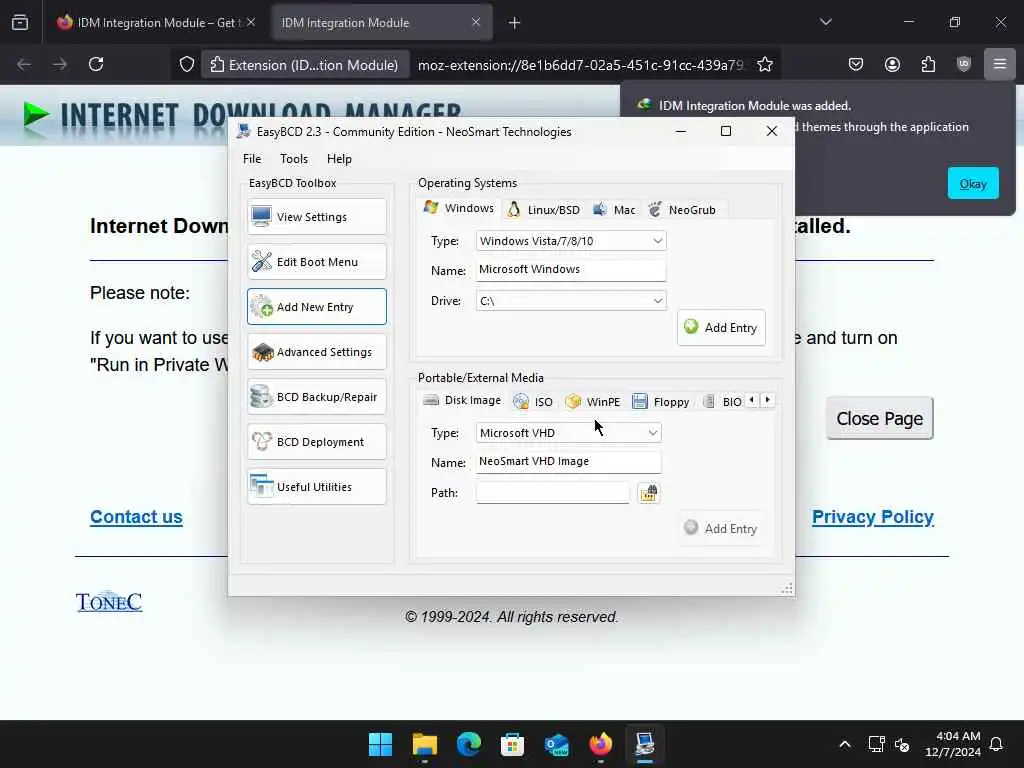Edit the NeoSmart VHD Image name field
1024x768 pixels.
[x=568, y=462]
